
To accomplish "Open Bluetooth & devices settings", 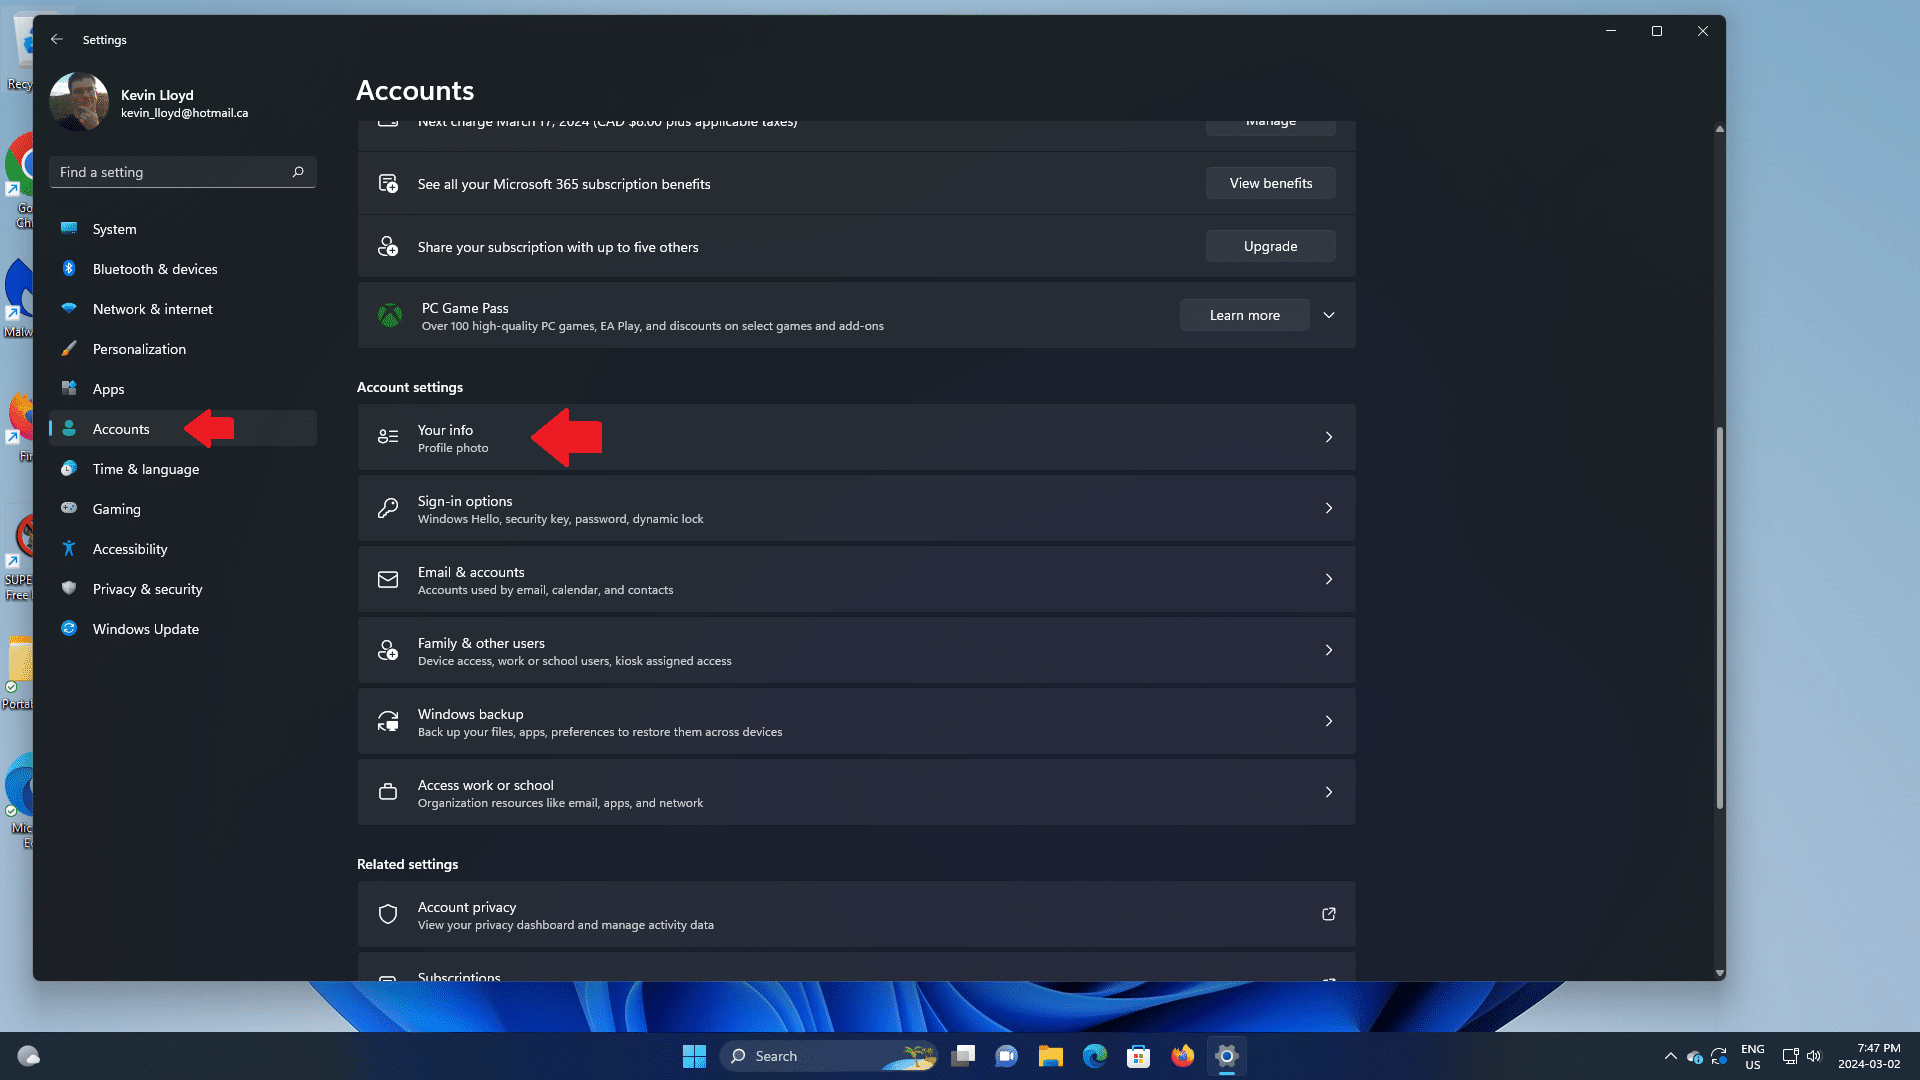I will tap(154, 269).
